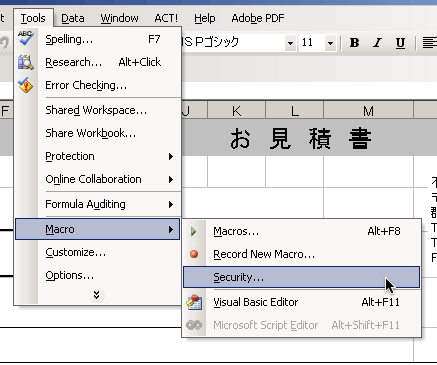437x365 pixels.
Task: Choose Macros... from the Macro submenu
Action: point(301,231)
